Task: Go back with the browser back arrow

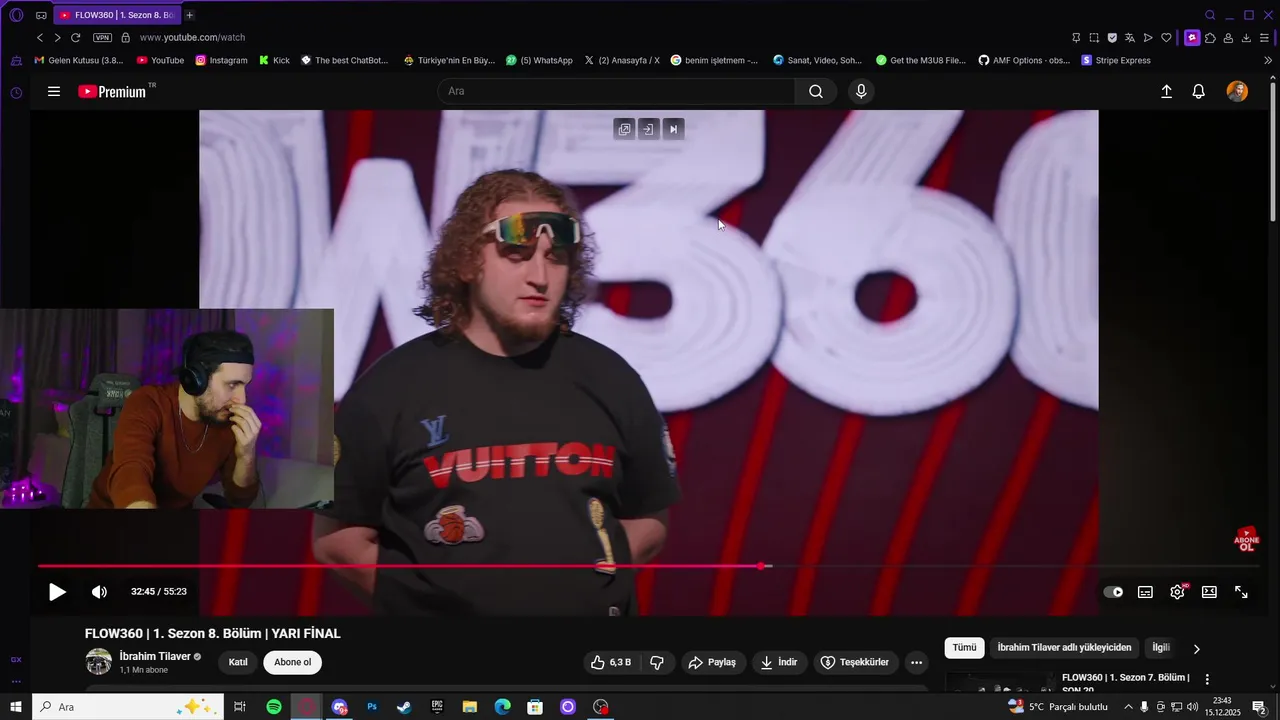Action: pyautogui.click(x=40, y=37)
